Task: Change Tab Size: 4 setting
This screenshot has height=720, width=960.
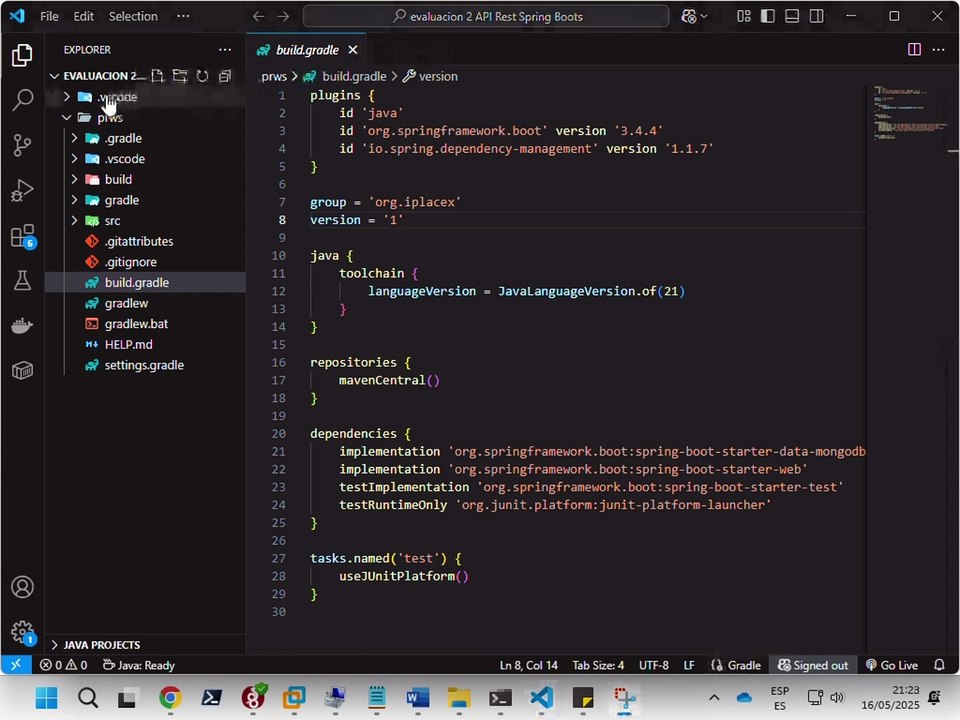Action: click(x=598, y=665)
